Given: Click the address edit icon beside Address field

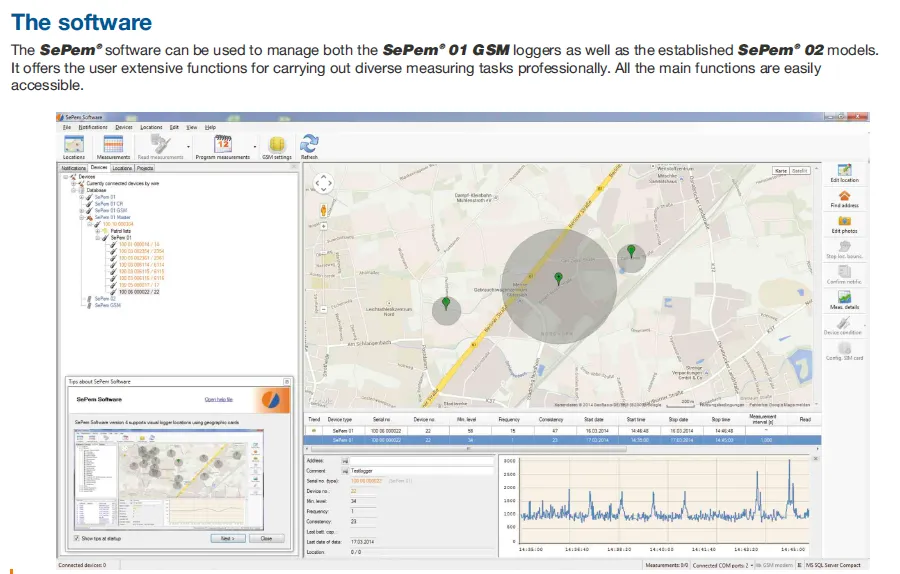Looking at the screenshot, I should click(x=345, y=461).
